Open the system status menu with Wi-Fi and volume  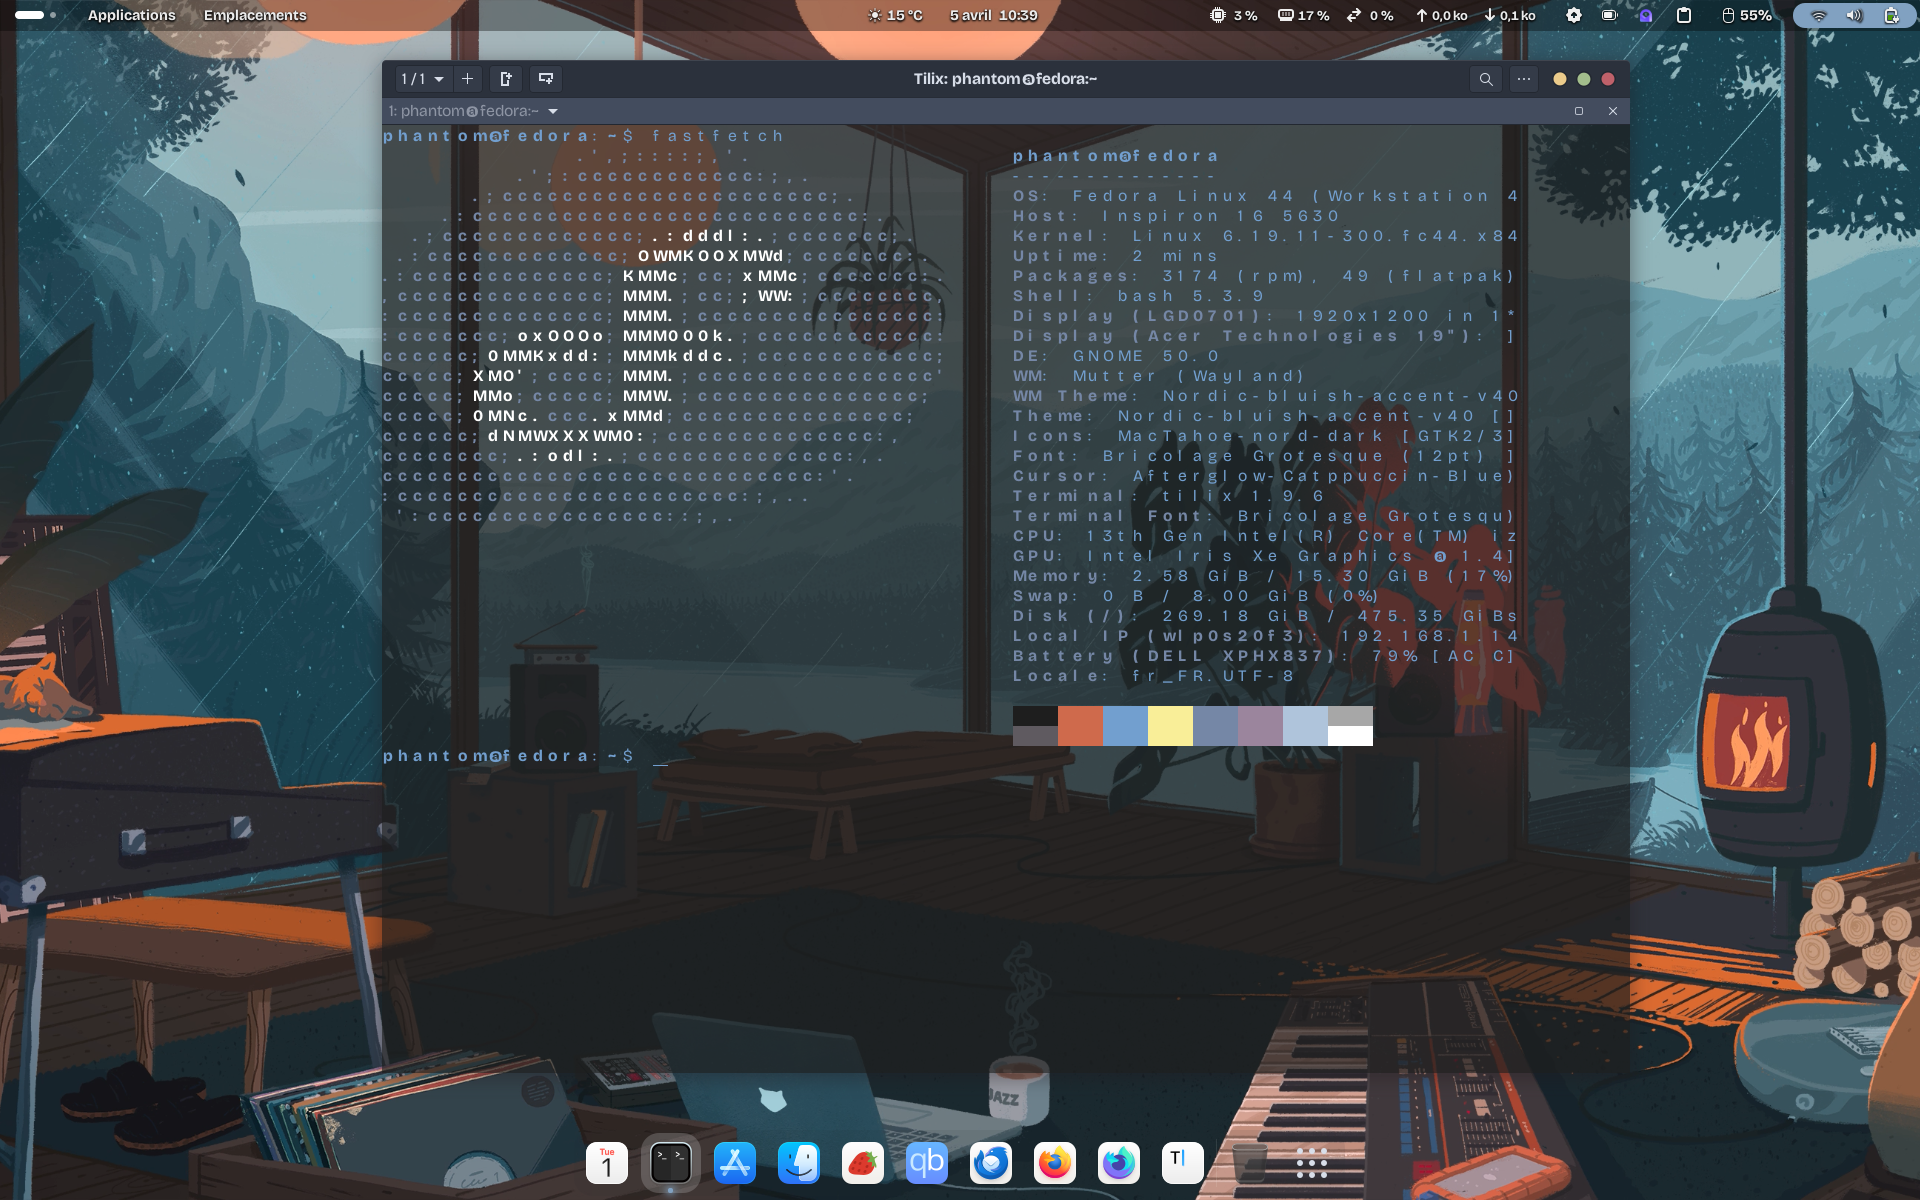pos(1854,15)
